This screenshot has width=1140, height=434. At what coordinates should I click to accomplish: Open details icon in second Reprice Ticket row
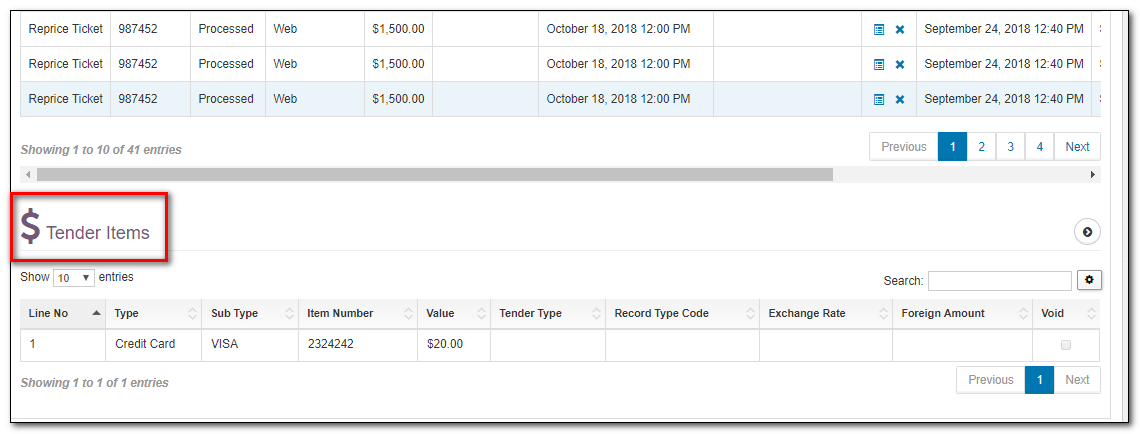[x=879, y=65]
